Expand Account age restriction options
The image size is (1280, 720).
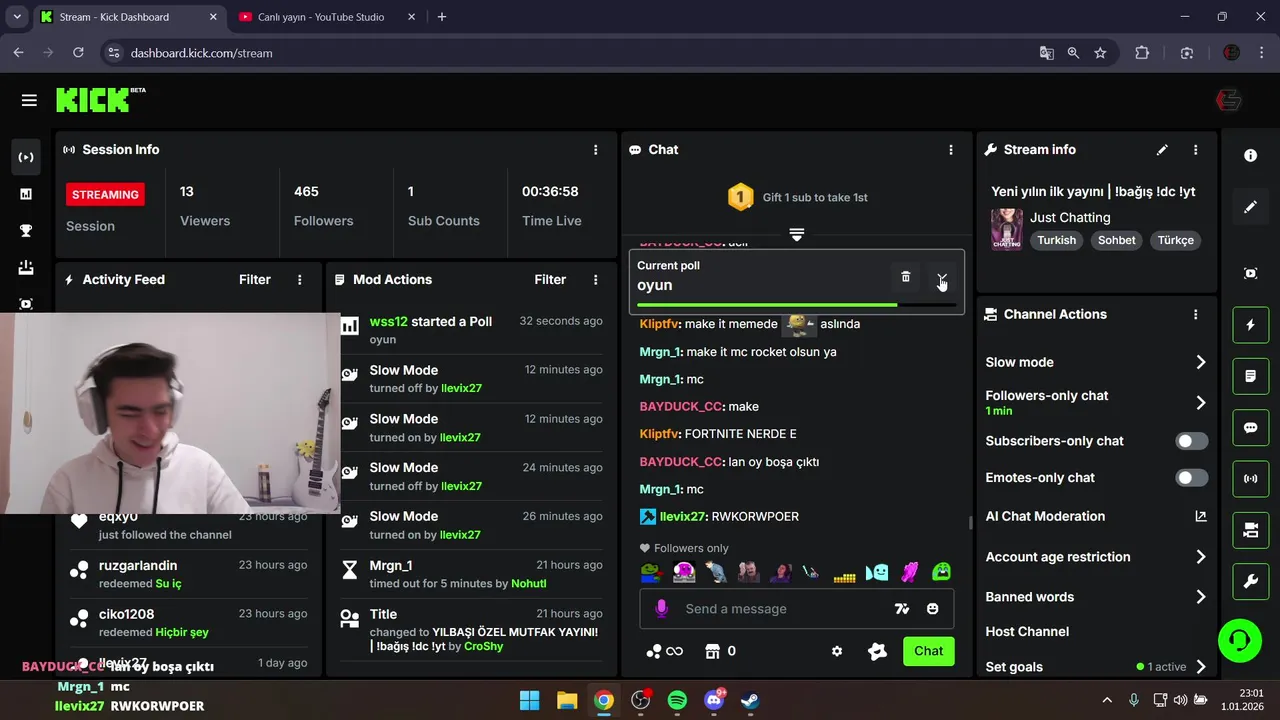1201,557
